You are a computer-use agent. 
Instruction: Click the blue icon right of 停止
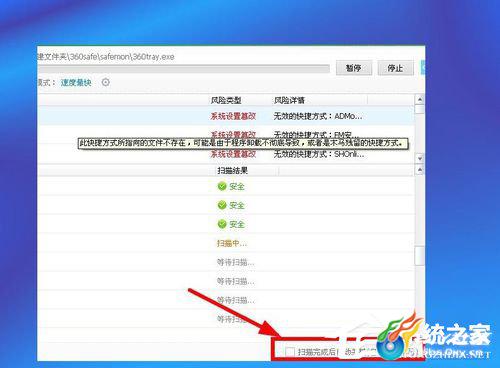pyautogui.click(x=423, y=68)
